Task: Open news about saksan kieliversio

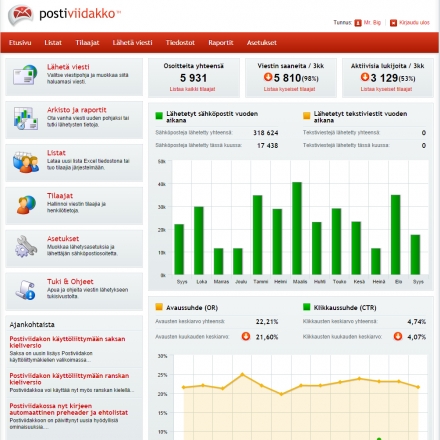Action: point(67,342)
